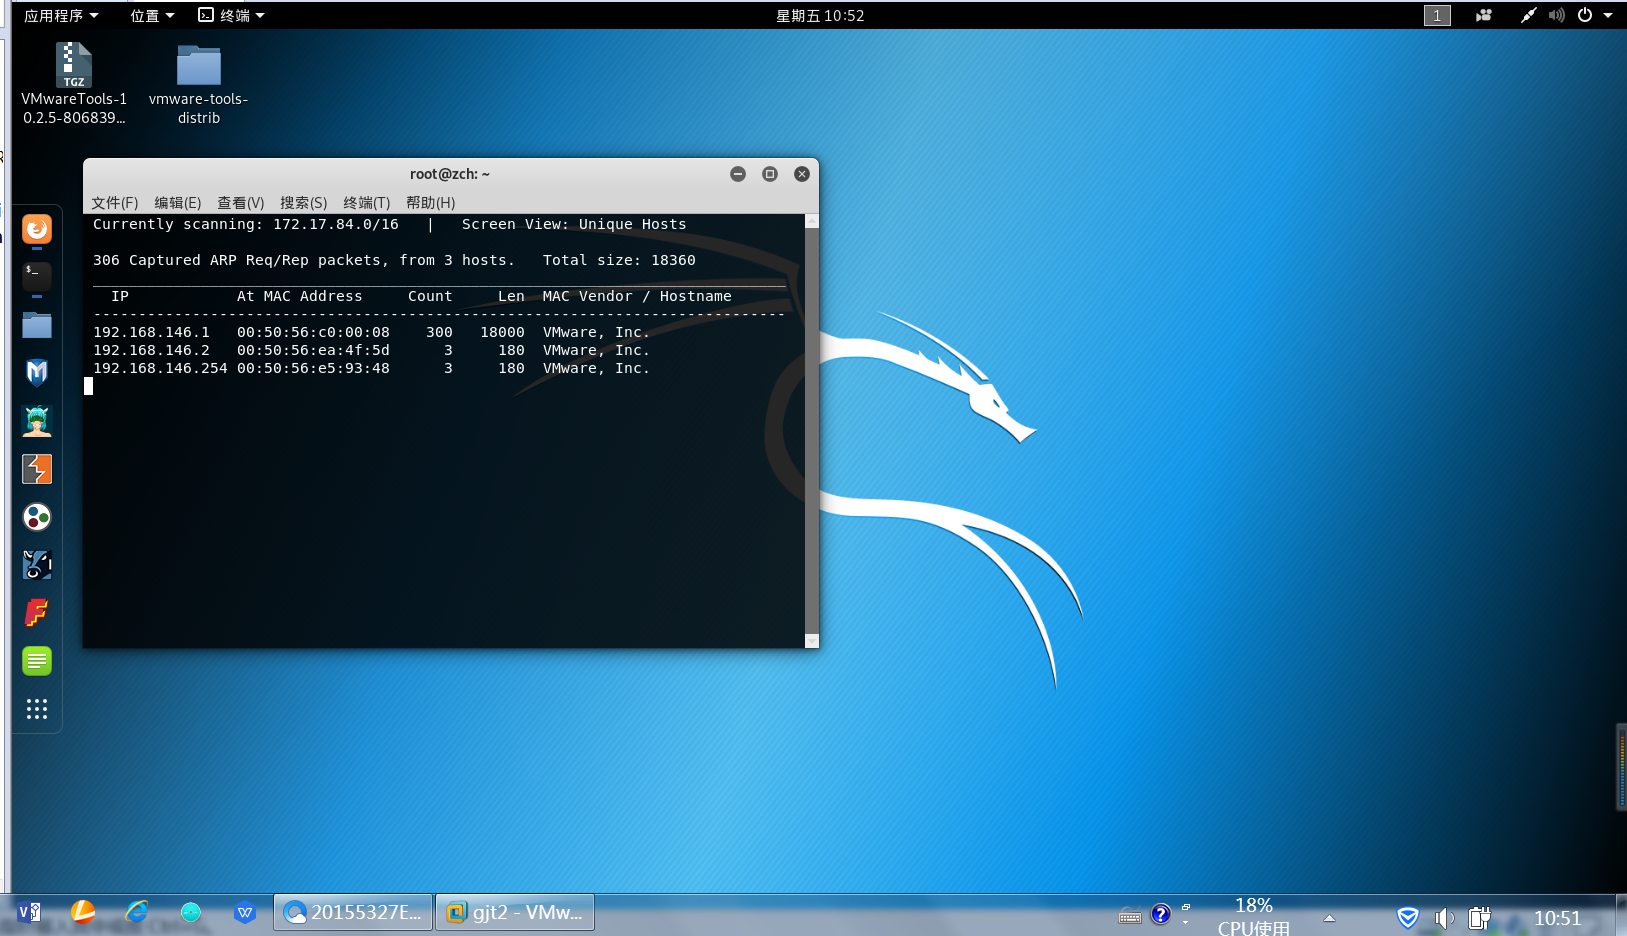Image resolution: width=1627 pixels, height=936 pixels.
Task: Launch Armitage from the dock
Action: tap(37, 421)
